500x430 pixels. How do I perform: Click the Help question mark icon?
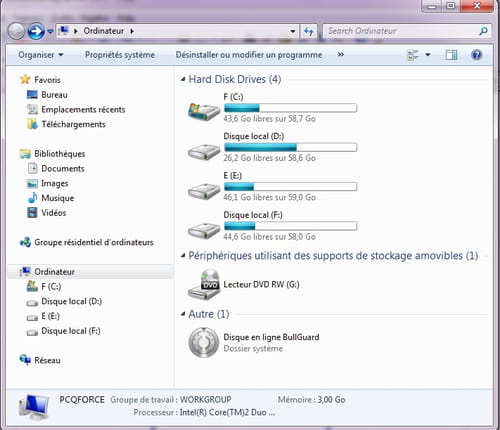(x=476, y=55)
